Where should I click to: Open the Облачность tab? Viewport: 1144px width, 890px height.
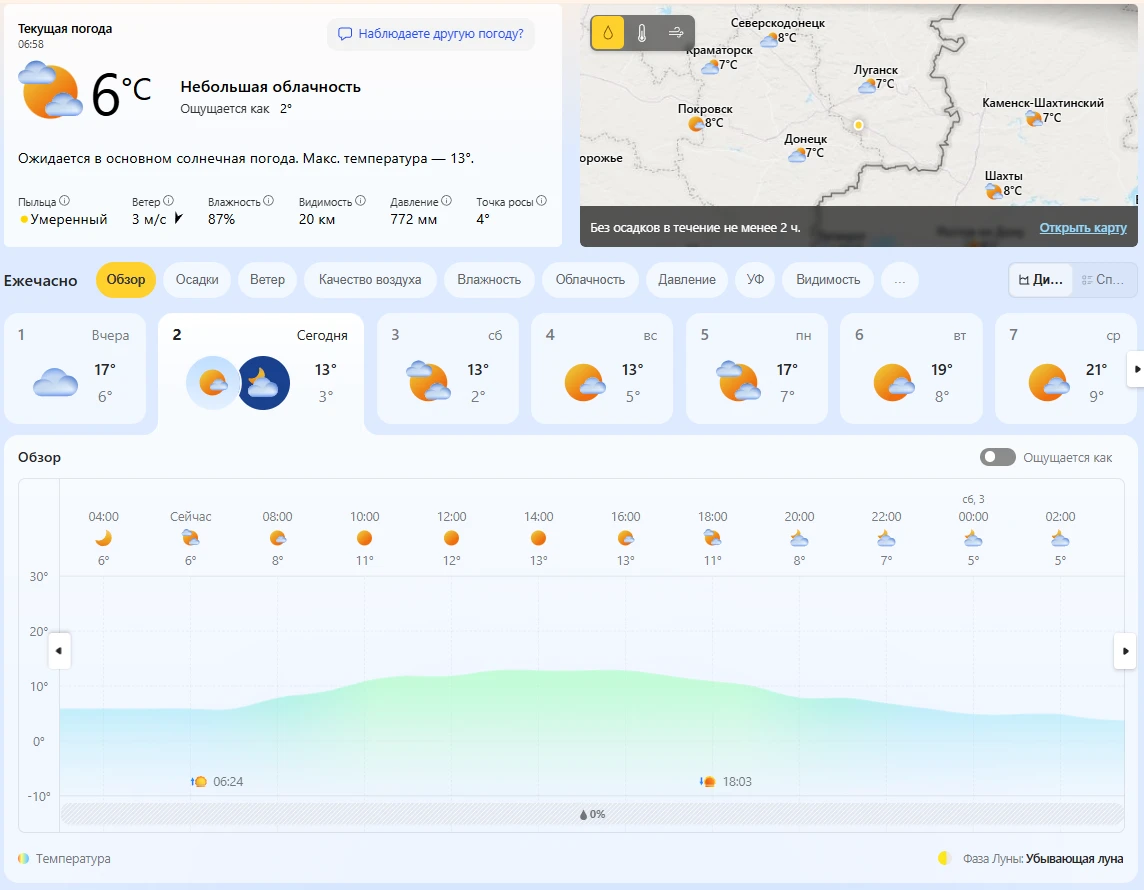tap(590, 280)
